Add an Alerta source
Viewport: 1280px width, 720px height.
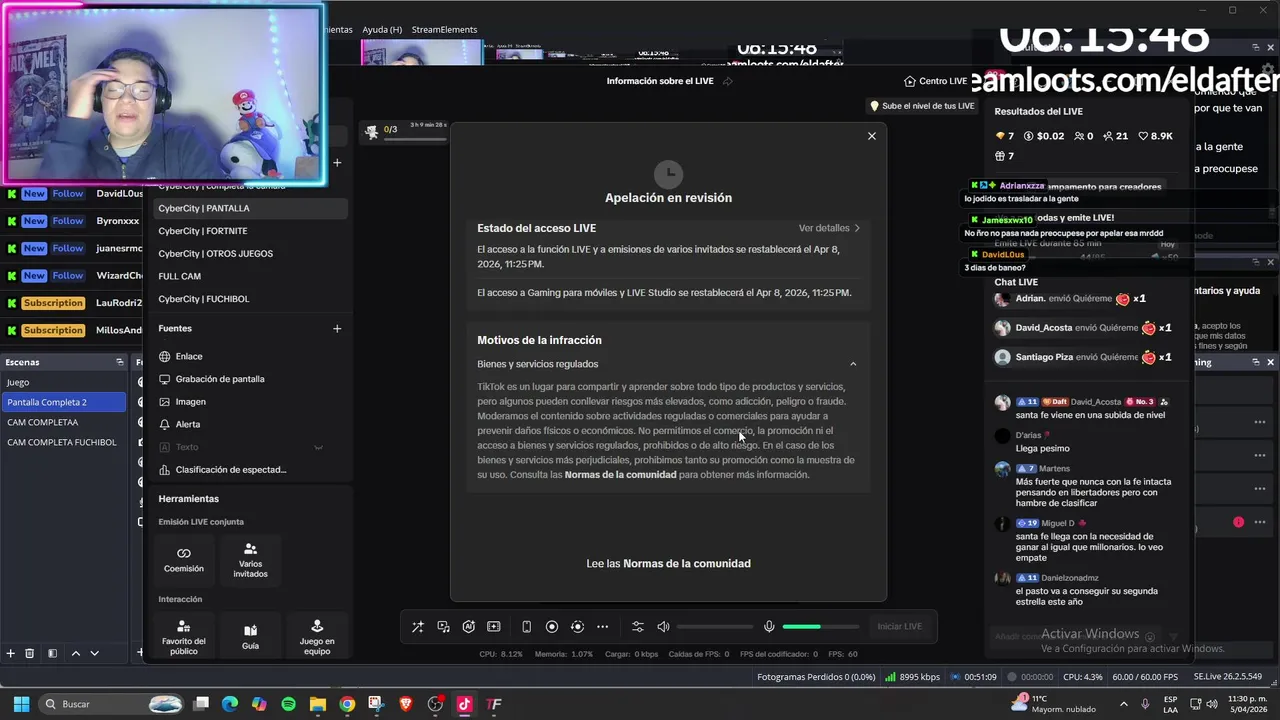click(x=179, y=424)
